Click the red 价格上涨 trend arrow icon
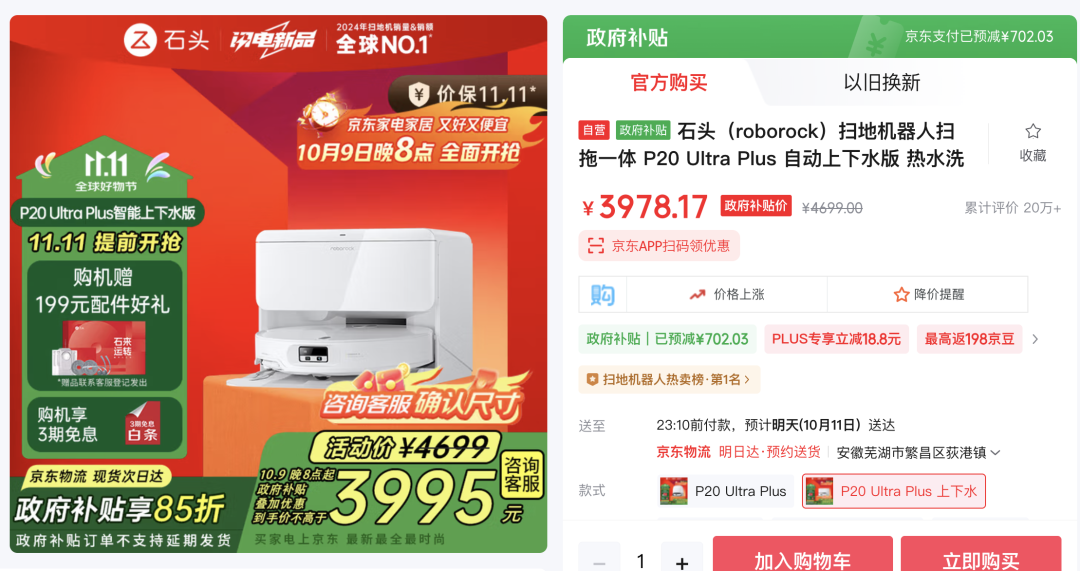 click(x=697, y=295)
